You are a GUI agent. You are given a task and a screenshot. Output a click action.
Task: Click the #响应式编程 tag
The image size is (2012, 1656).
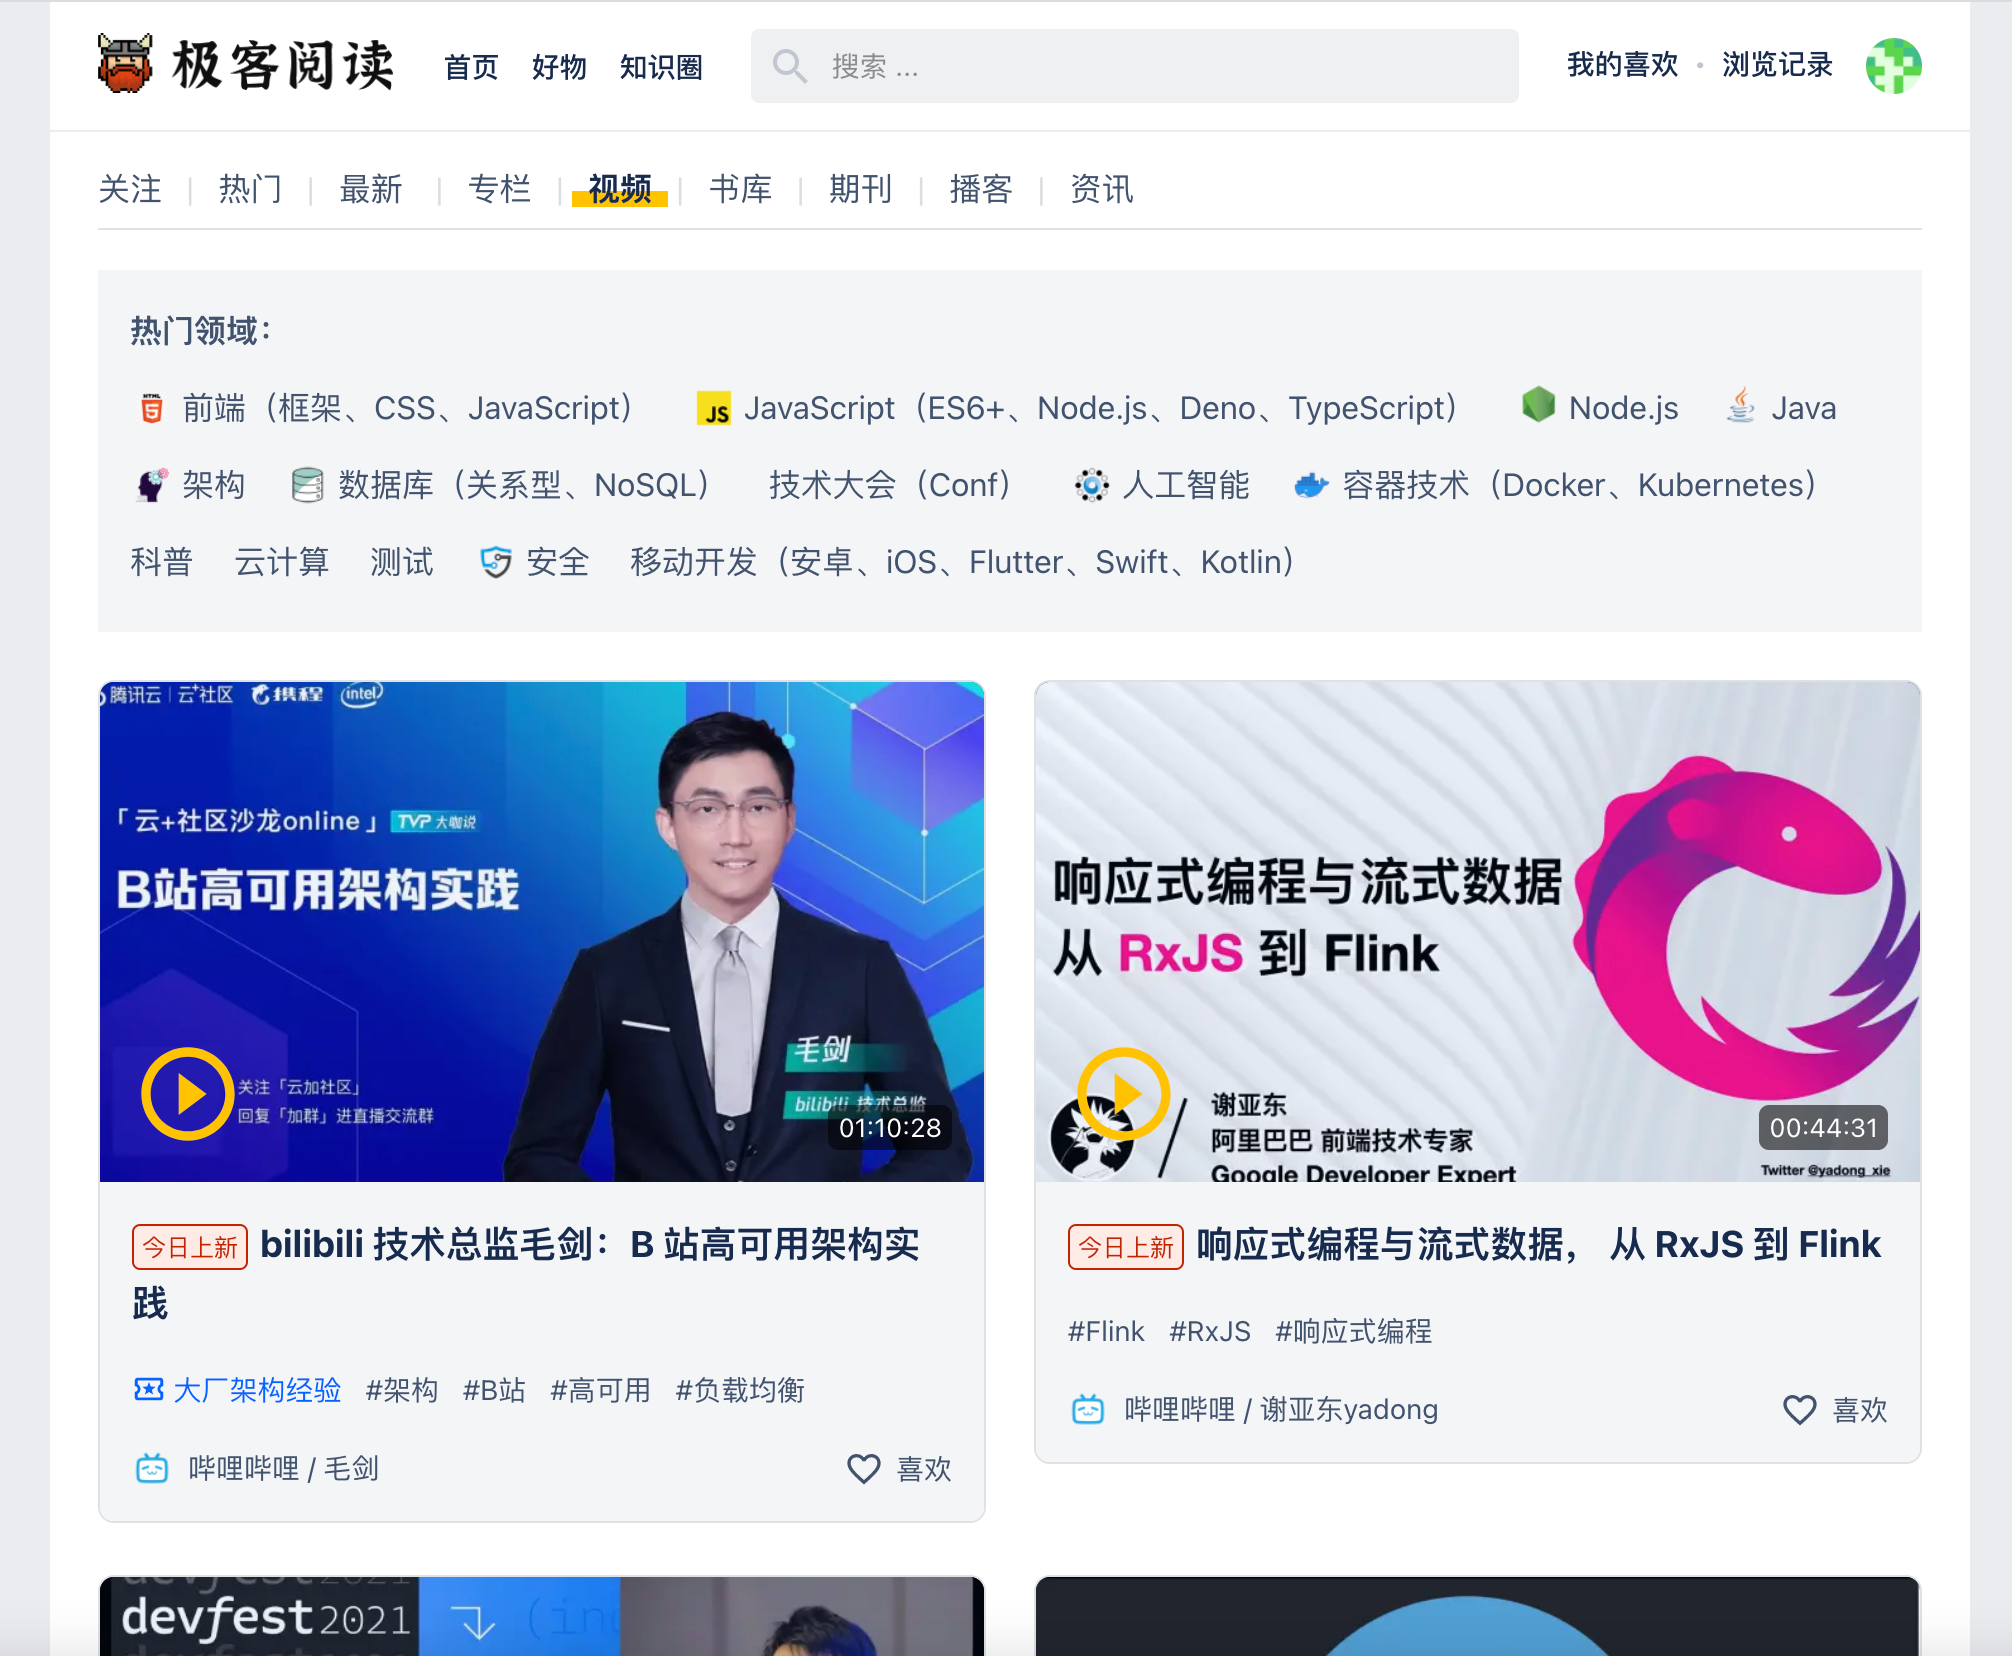pos(1354,1331)
